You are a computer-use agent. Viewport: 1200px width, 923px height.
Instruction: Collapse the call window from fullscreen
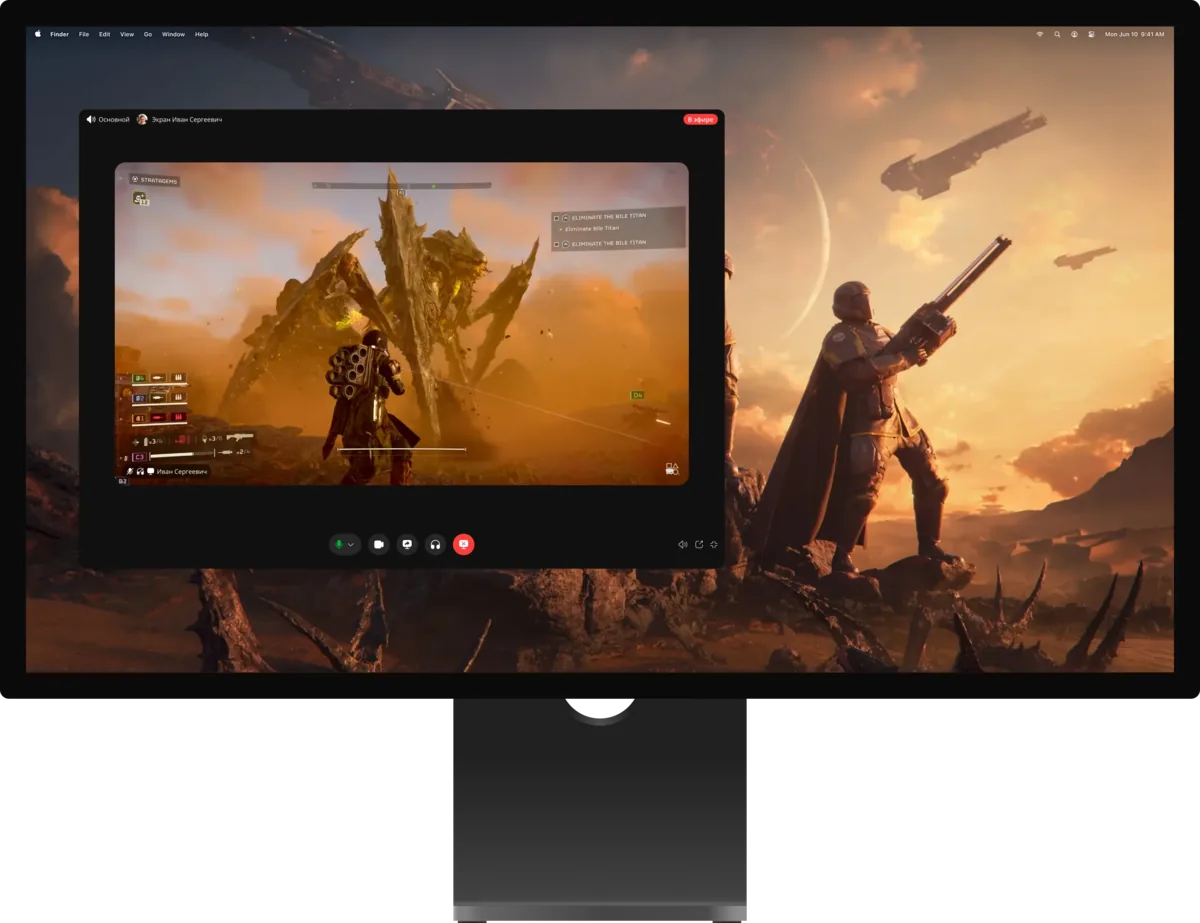[x=714, y=545]
